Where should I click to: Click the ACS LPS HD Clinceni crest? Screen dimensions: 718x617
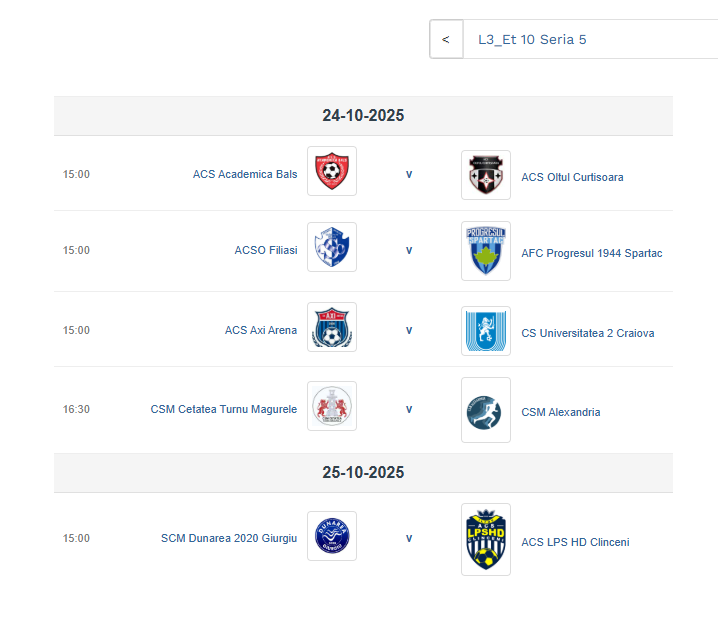tap(486, 539)
